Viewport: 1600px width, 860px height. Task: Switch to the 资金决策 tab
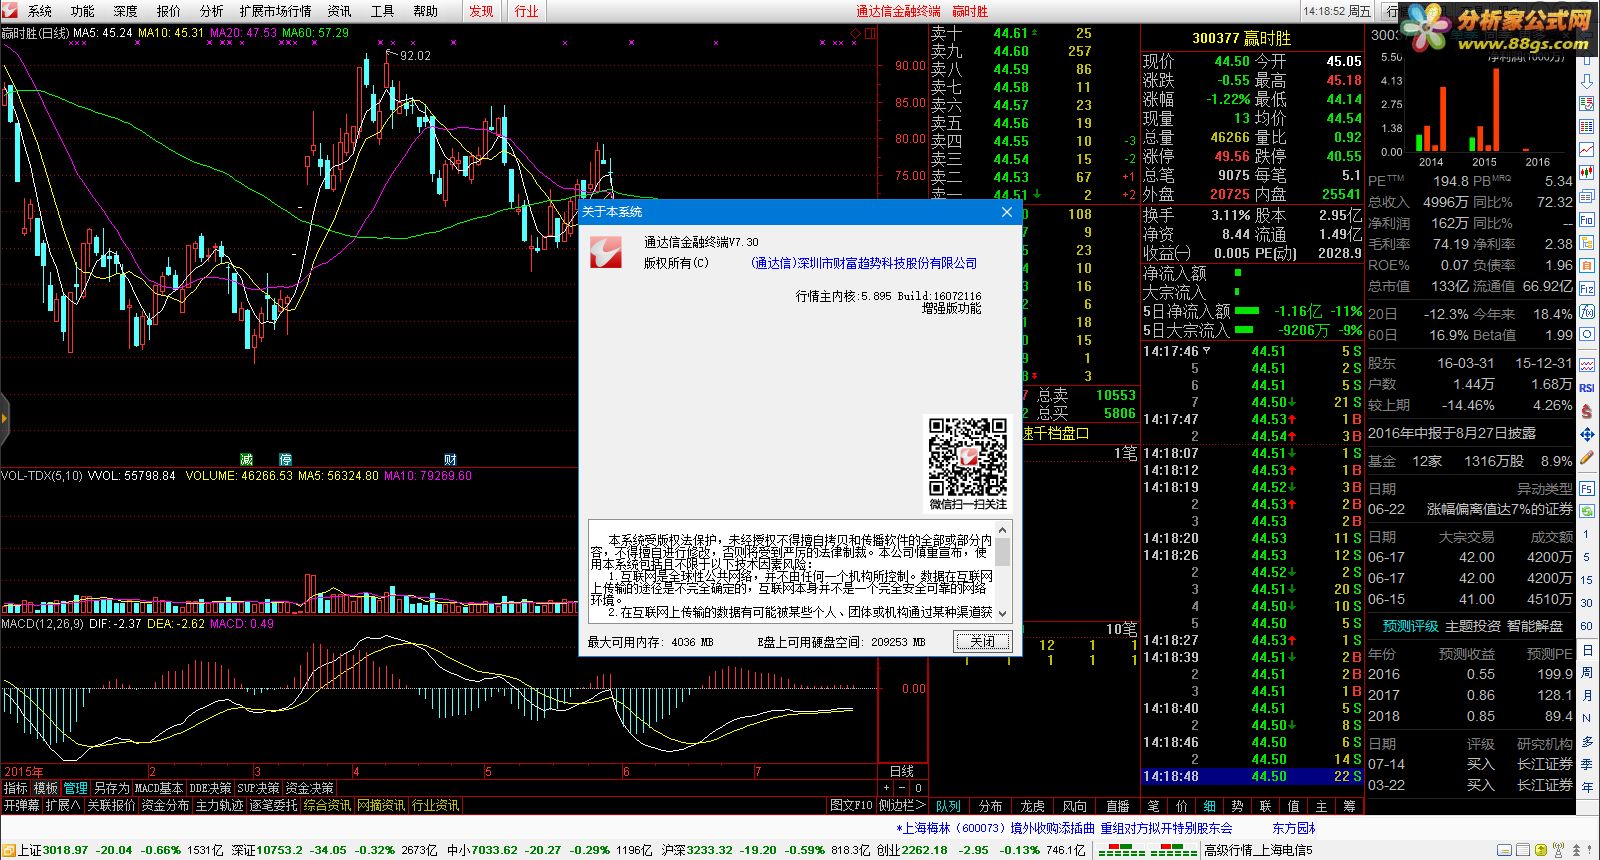[x=310, y=788]
